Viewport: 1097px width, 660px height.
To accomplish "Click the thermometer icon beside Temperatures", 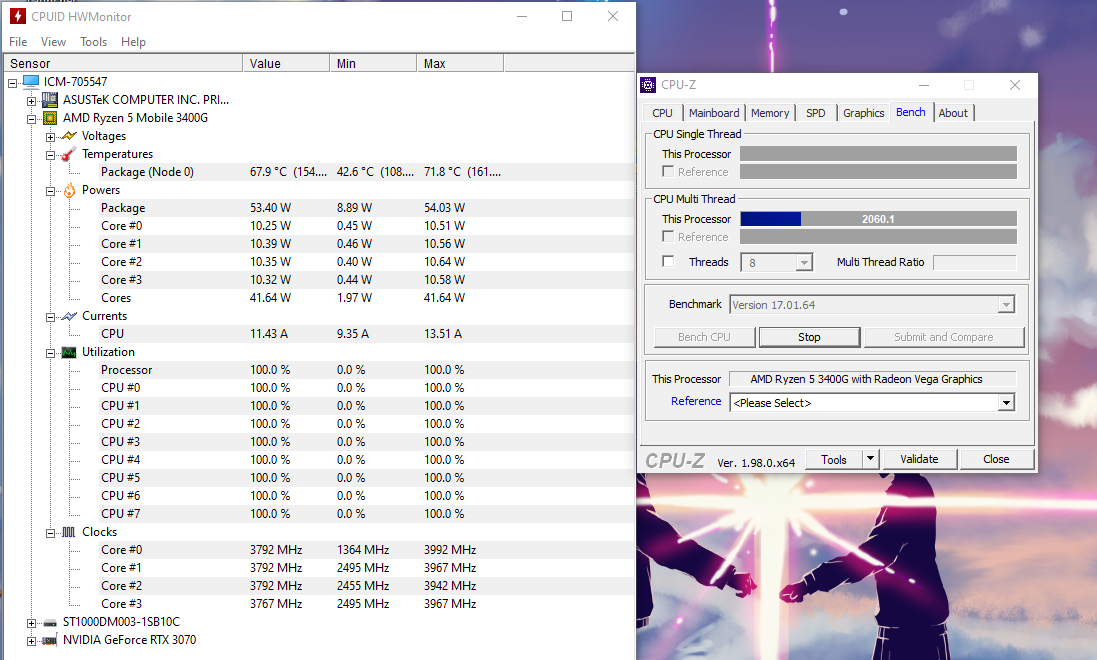I will point(69,154).
